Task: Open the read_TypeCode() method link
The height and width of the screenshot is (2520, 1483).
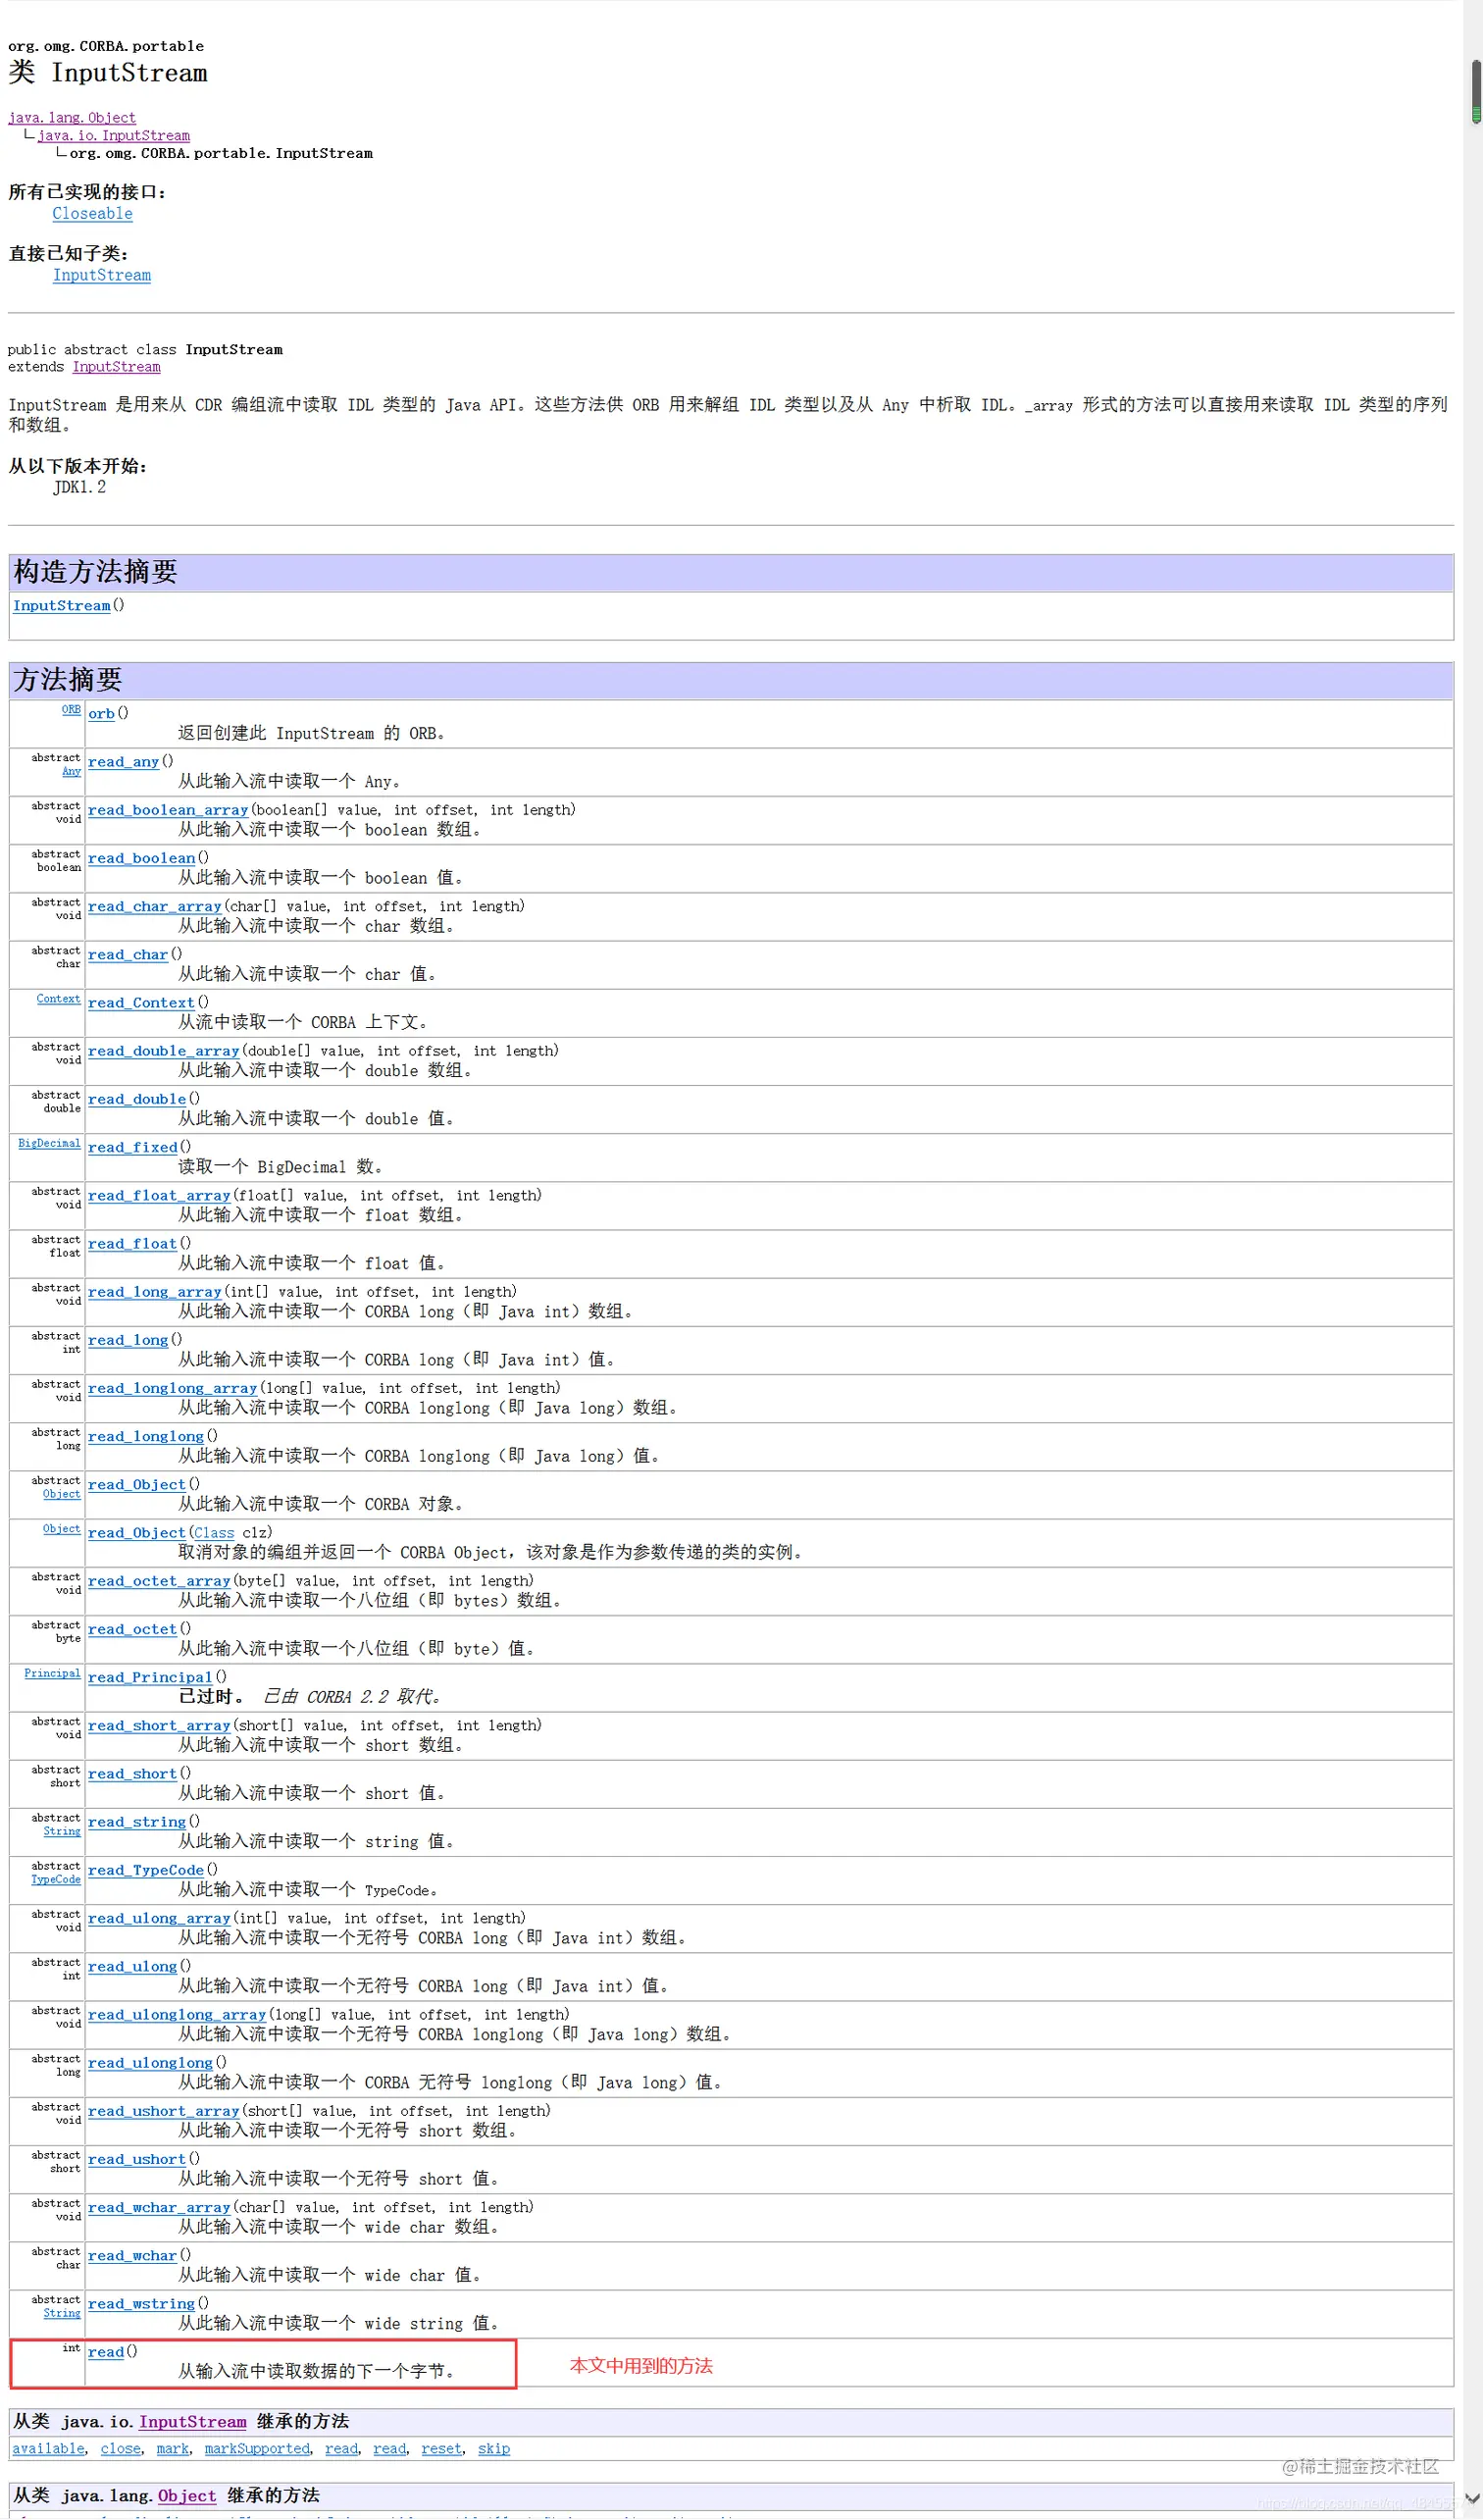Action: pyautogui.click(x=146, y=1871)
